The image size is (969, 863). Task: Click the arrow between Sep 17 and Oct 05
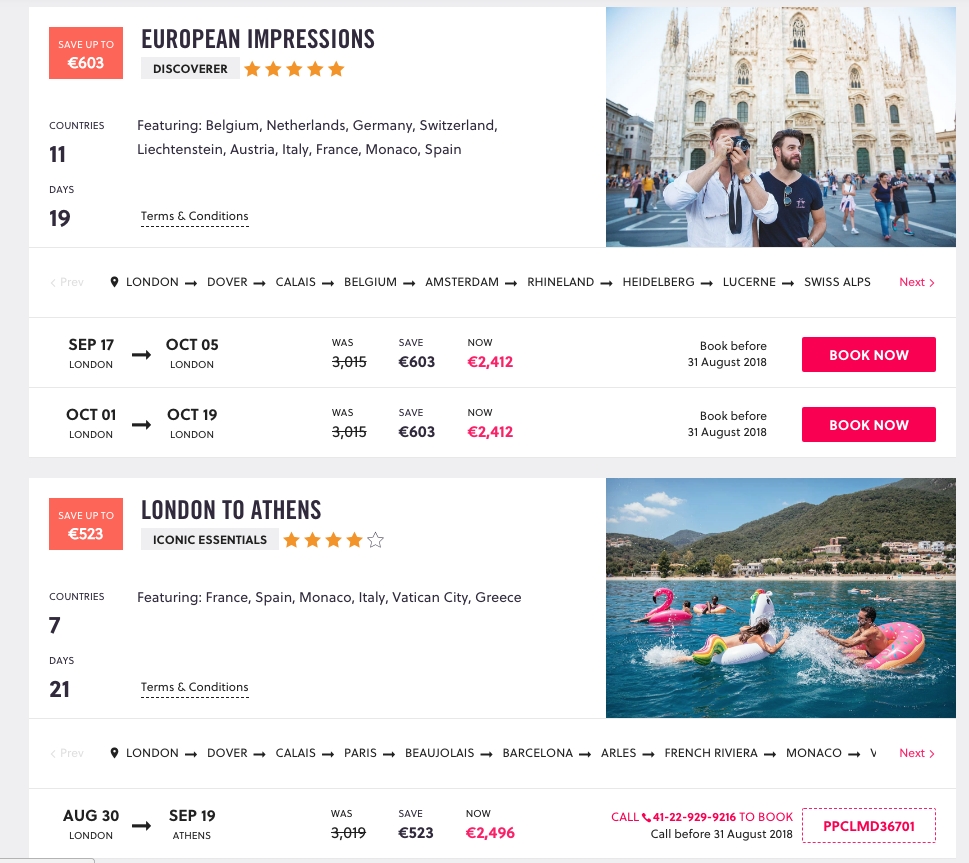pos(141,354)
